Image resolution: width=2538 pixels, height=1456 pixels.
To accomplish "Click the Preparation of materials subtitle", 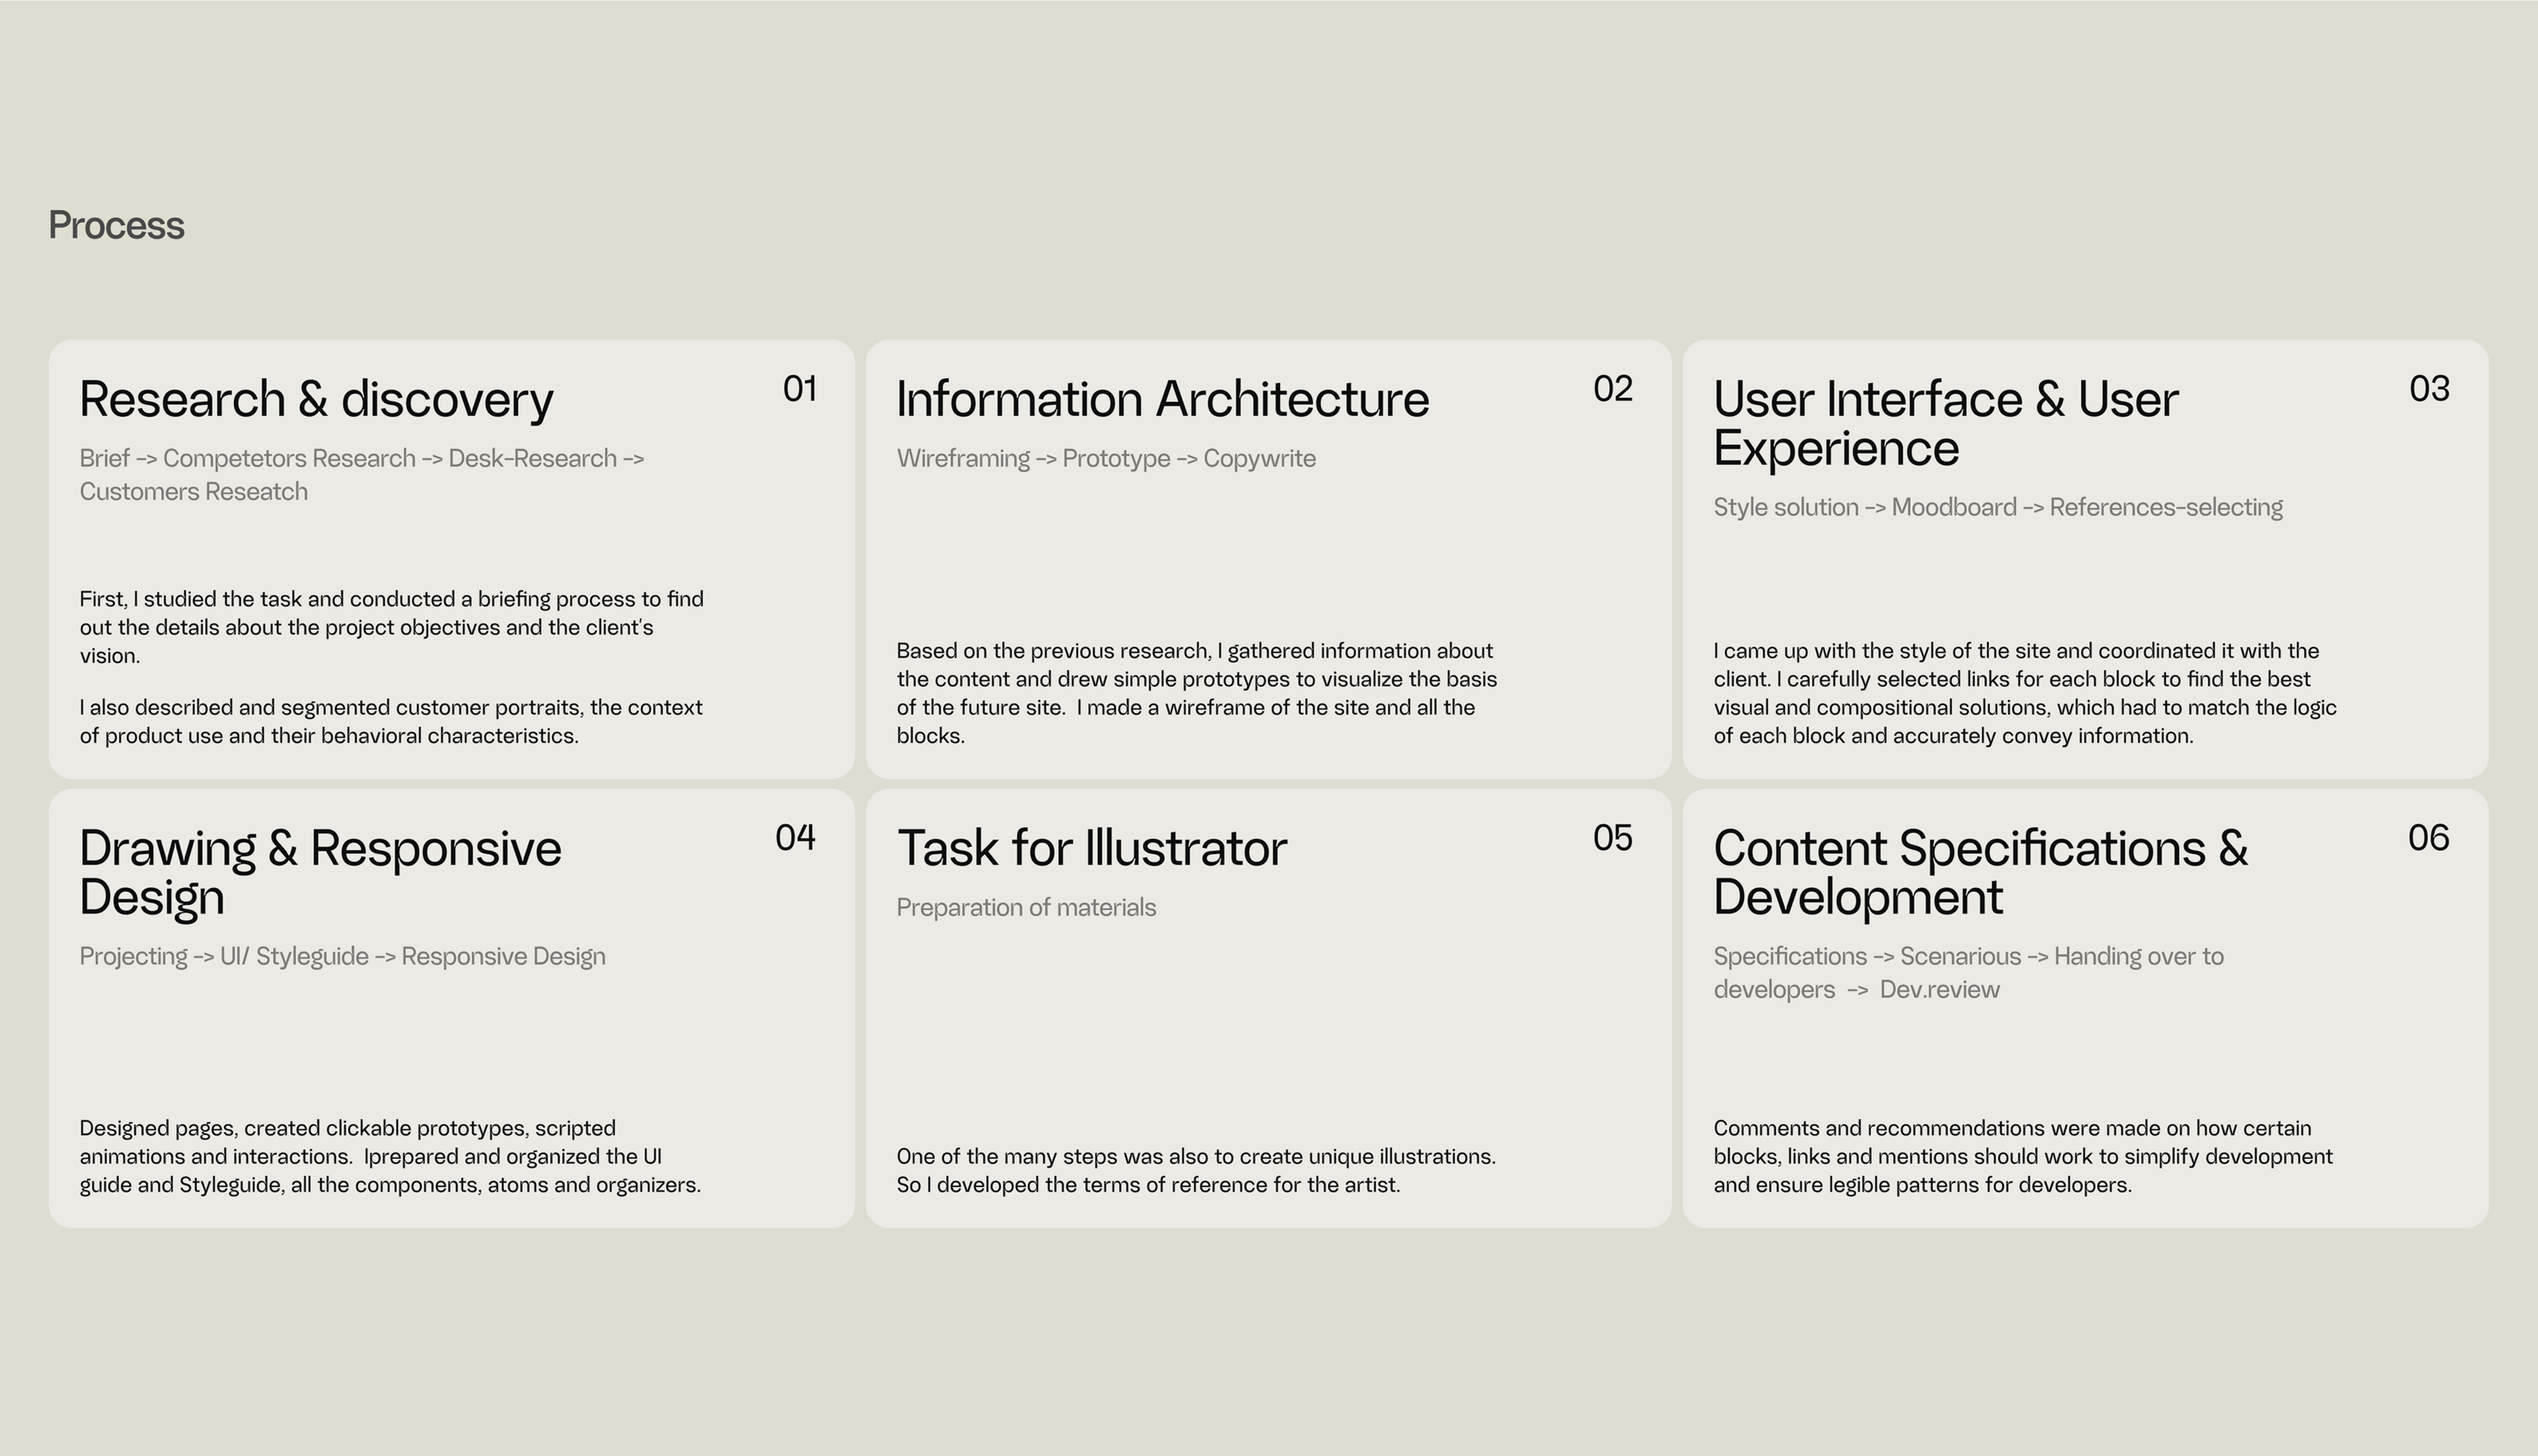I will [x=1025, y=908].
